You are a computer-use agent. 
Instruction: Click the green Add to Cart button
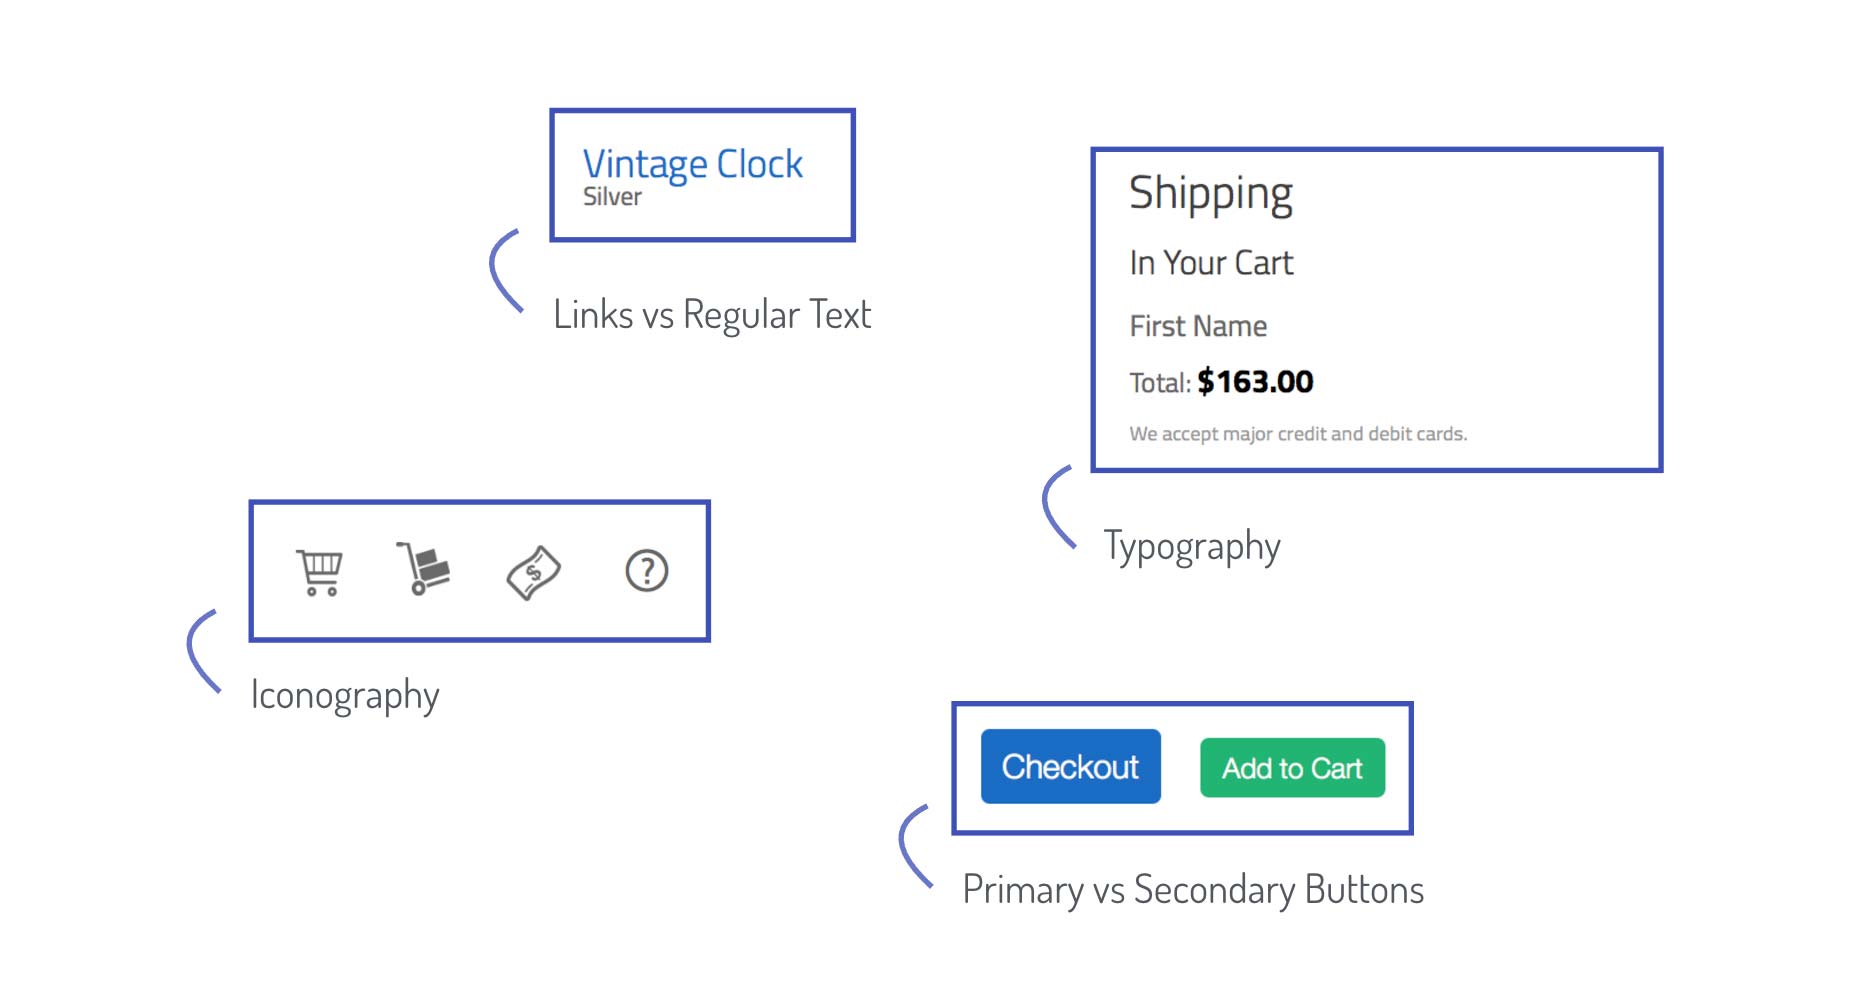coord(1292,768)
